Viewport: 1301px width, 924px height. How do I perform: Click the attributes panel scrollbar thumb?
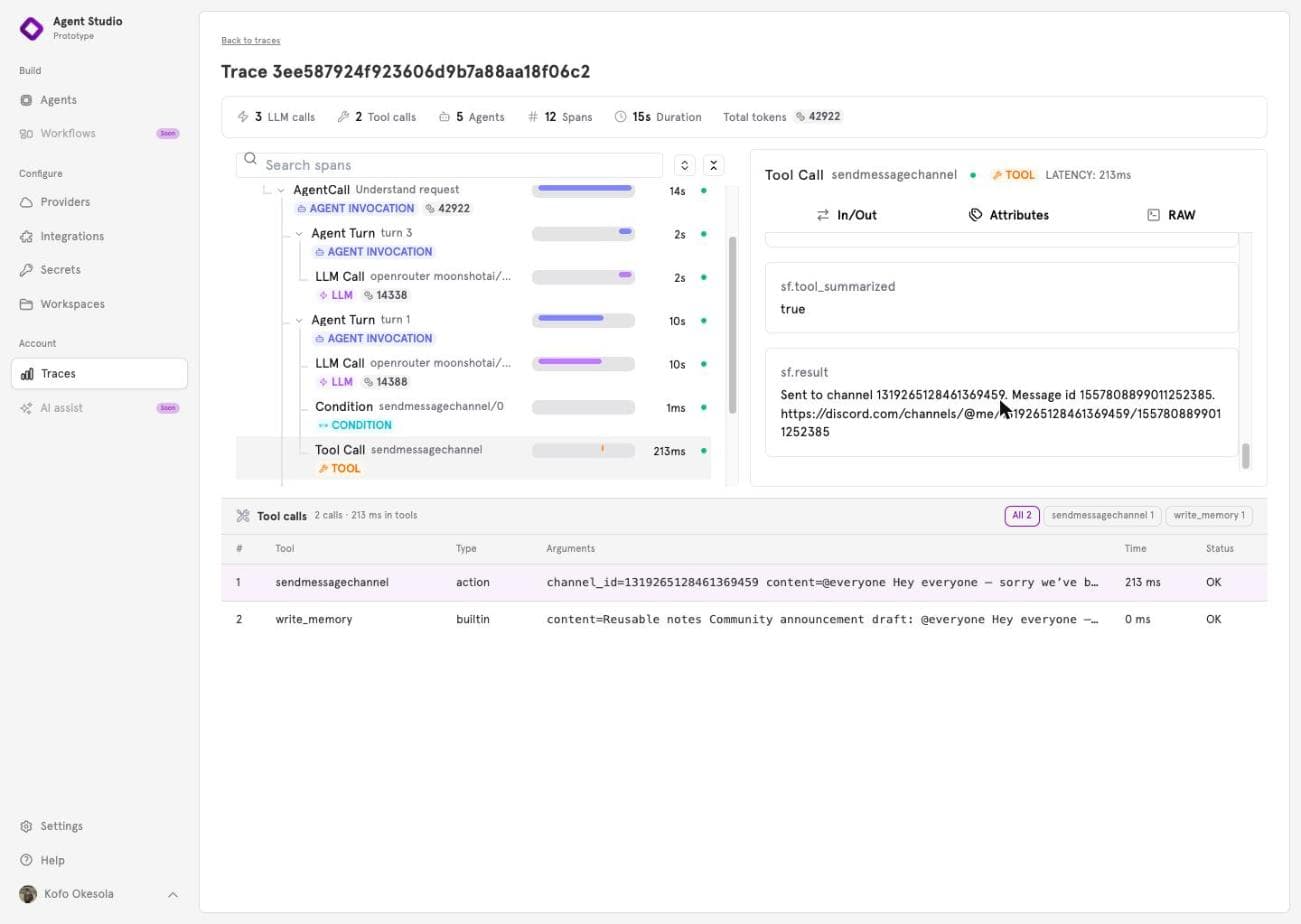click(x=1245, y=456)
